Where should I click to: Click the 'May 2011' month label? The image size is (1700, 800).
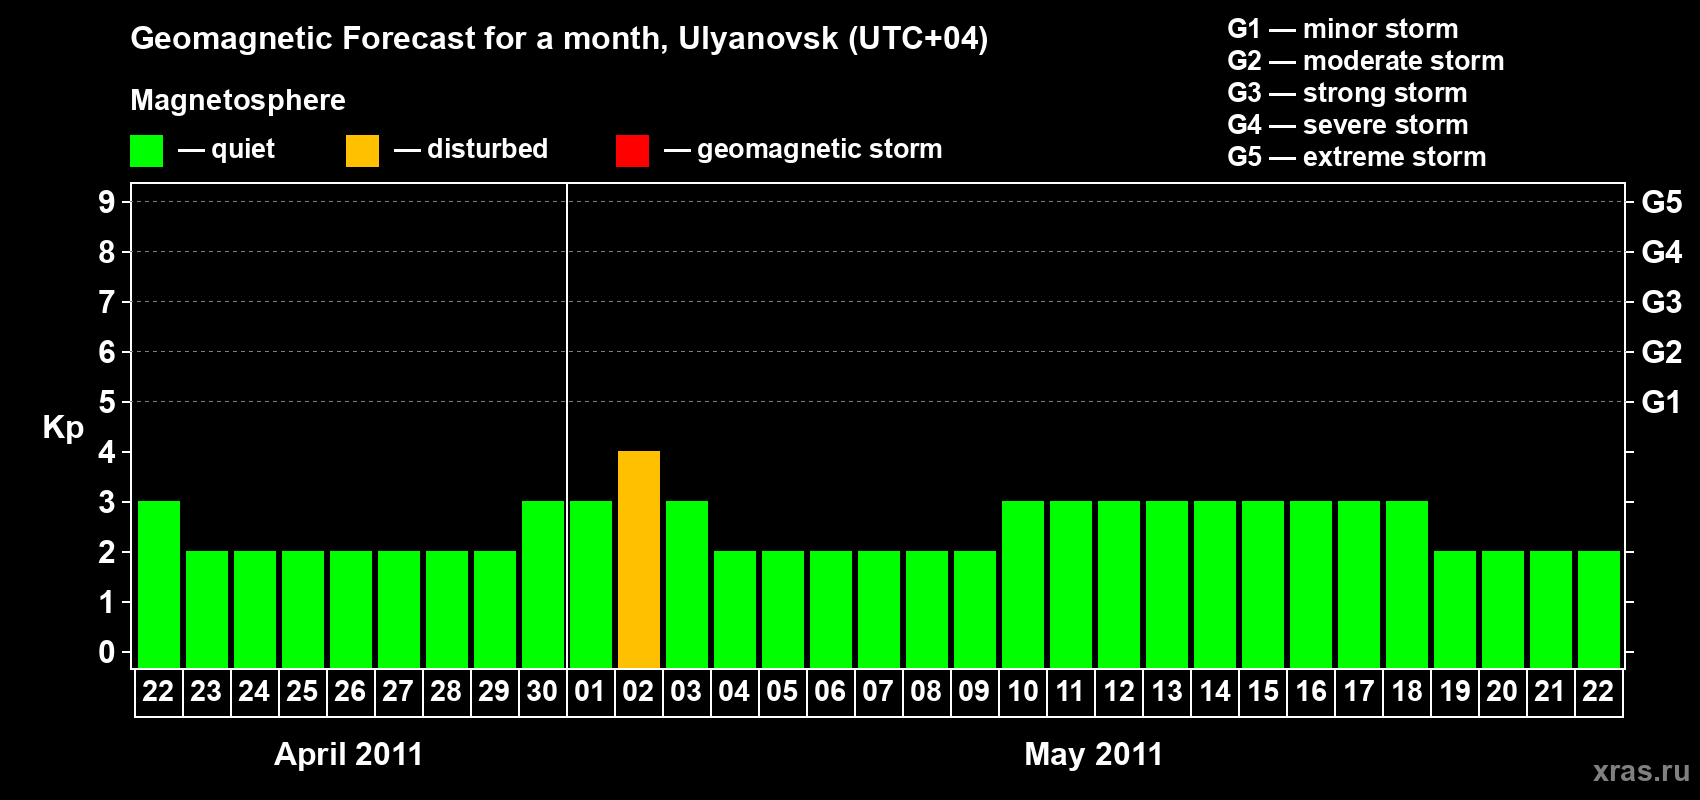pyautogui.click(x=1094, y=754)
